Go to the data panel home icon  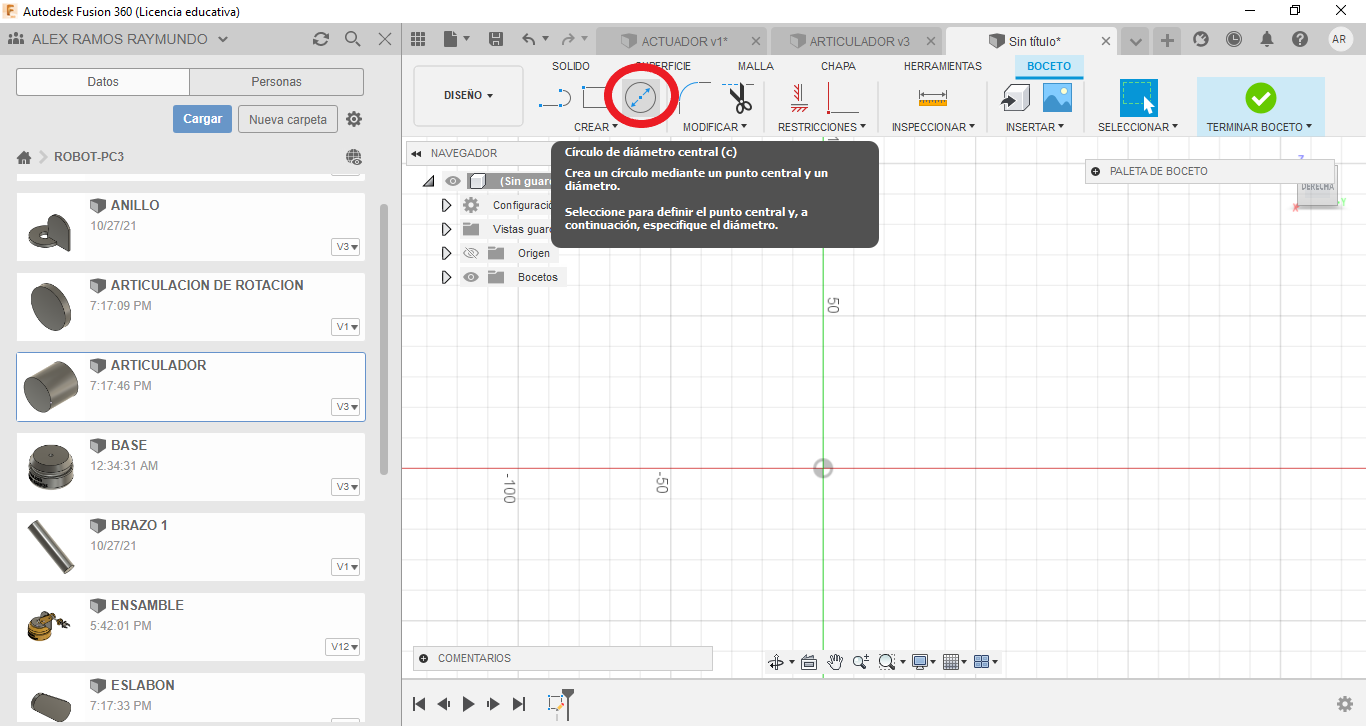point(25,157)
